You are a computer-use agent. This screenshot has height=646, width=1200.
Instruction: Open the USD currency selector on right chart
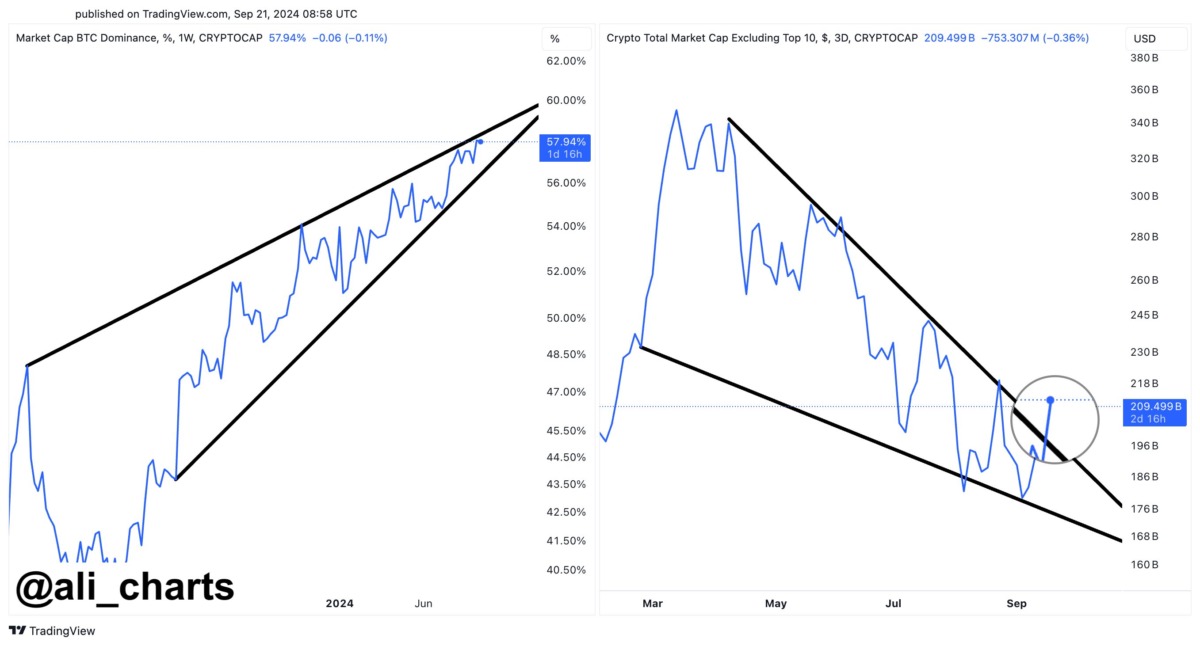point(1144,39)
